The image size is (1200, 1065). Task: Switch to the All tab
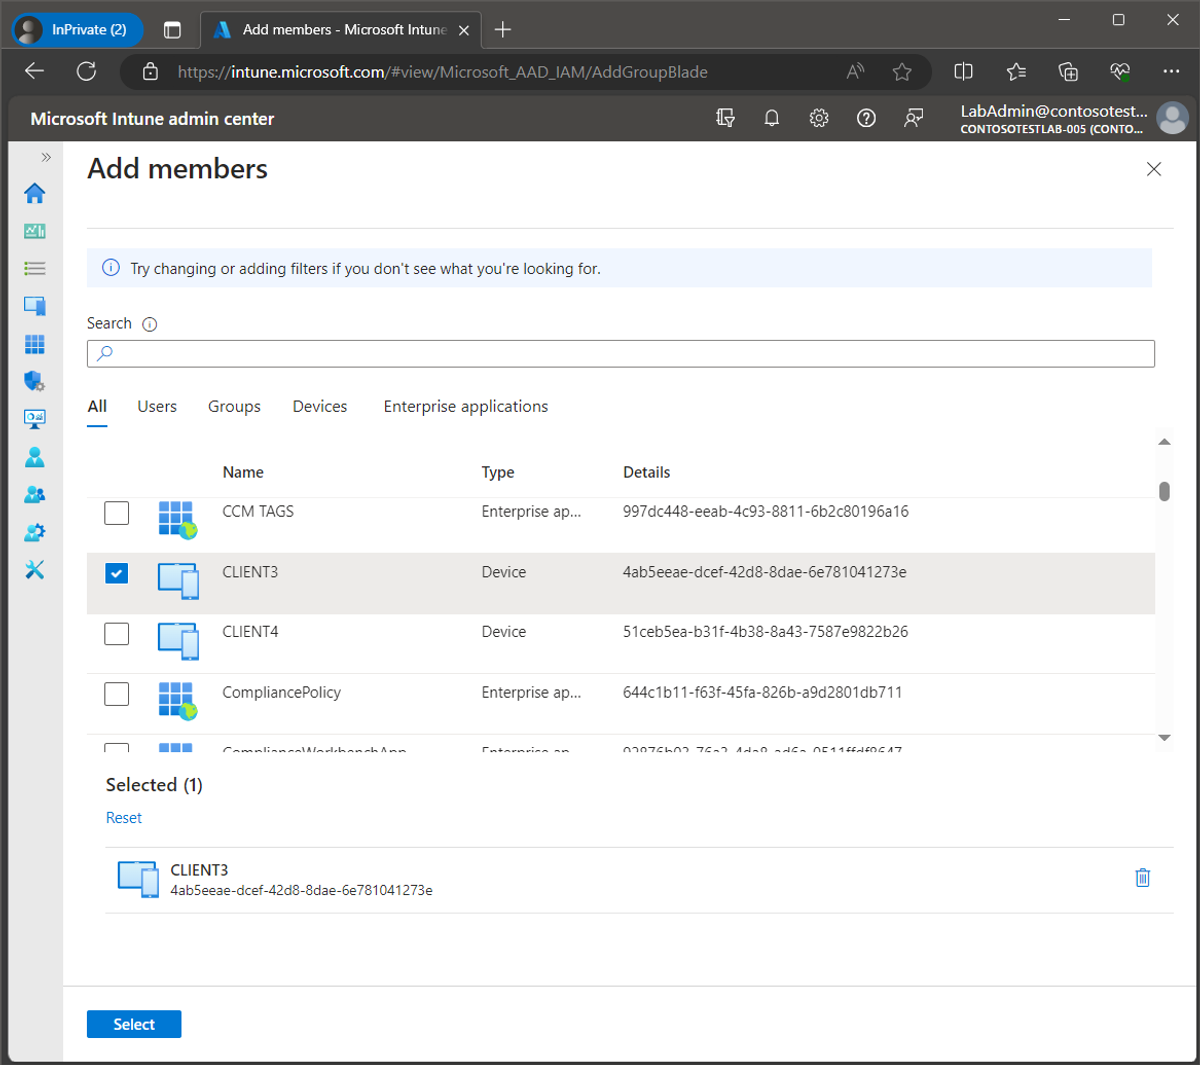[x=97, y=406]
